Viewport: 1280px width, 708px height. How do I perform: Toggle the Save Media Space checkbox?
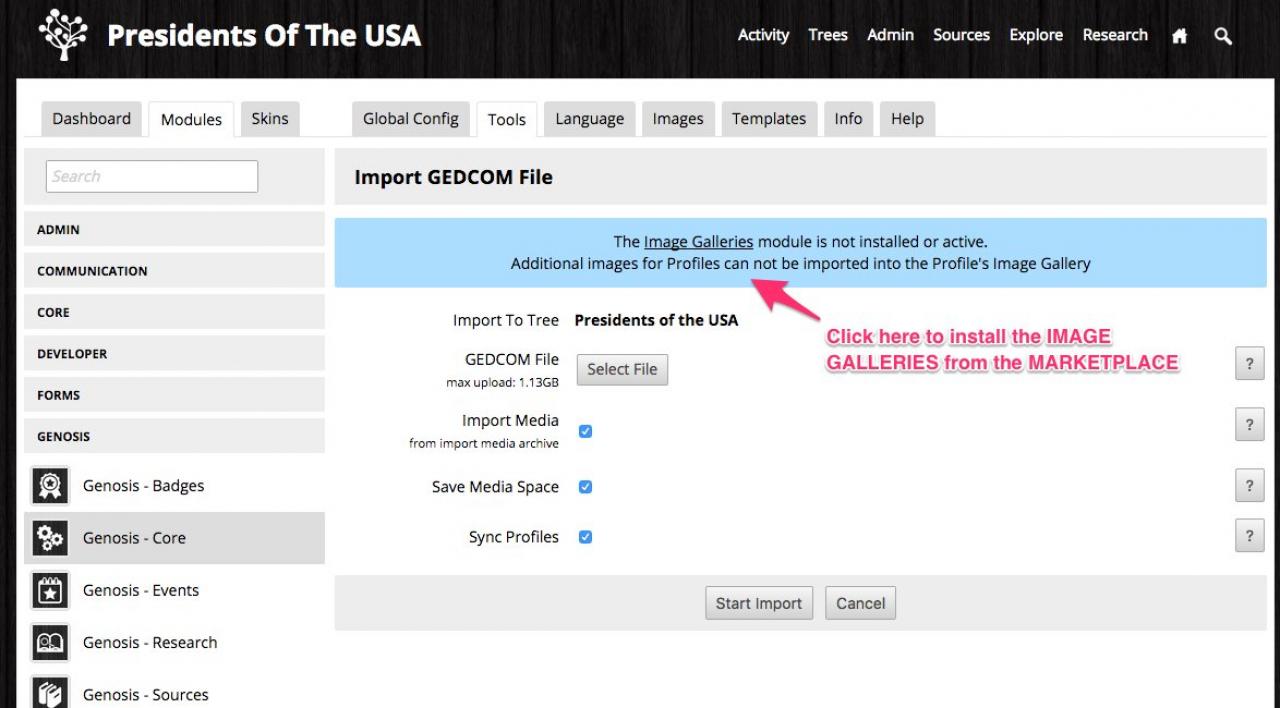pos(586,487)
